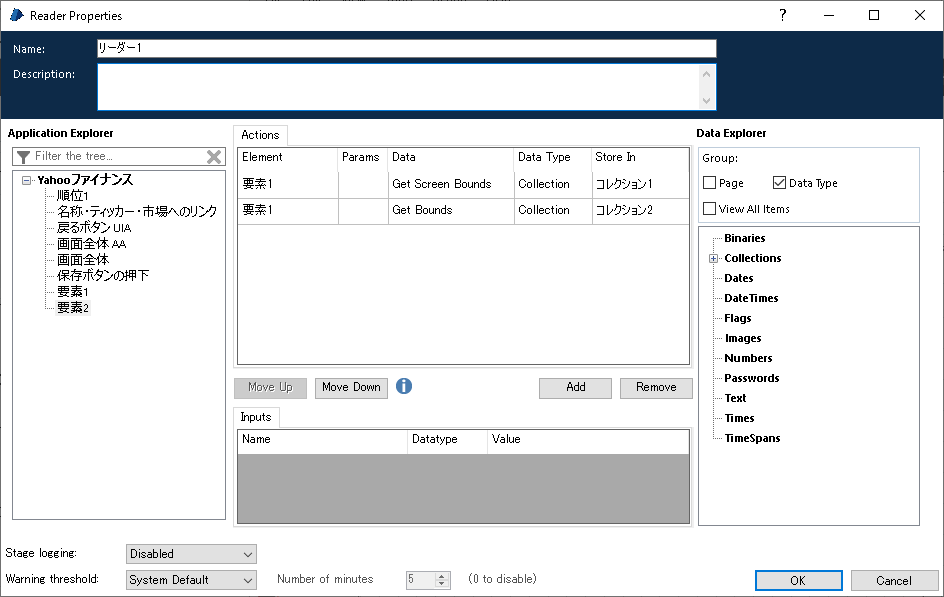The image size is (944, 597).
Task: Click the コレクション2 Store In cell
Action: point(641,211)
